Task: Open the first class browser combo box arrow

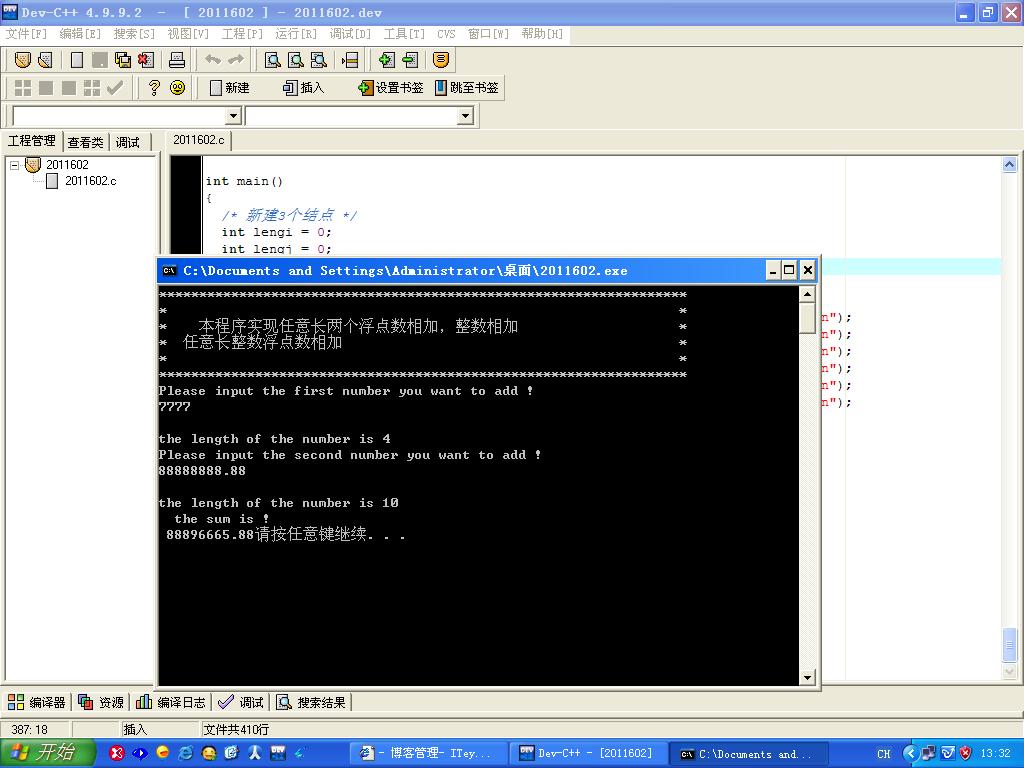Action: tap(233, 116)
